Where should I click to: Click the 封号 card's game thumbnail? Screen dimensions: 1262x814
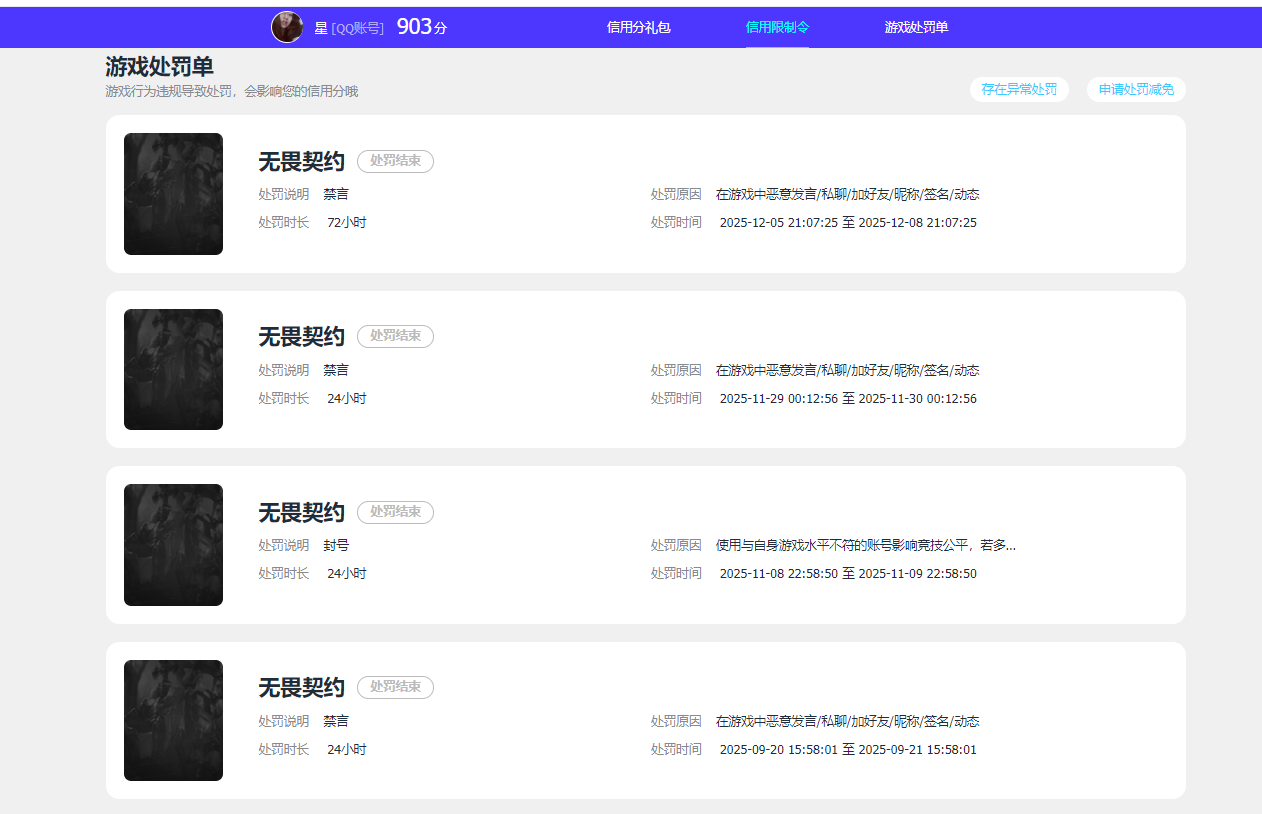coord(173,544)
